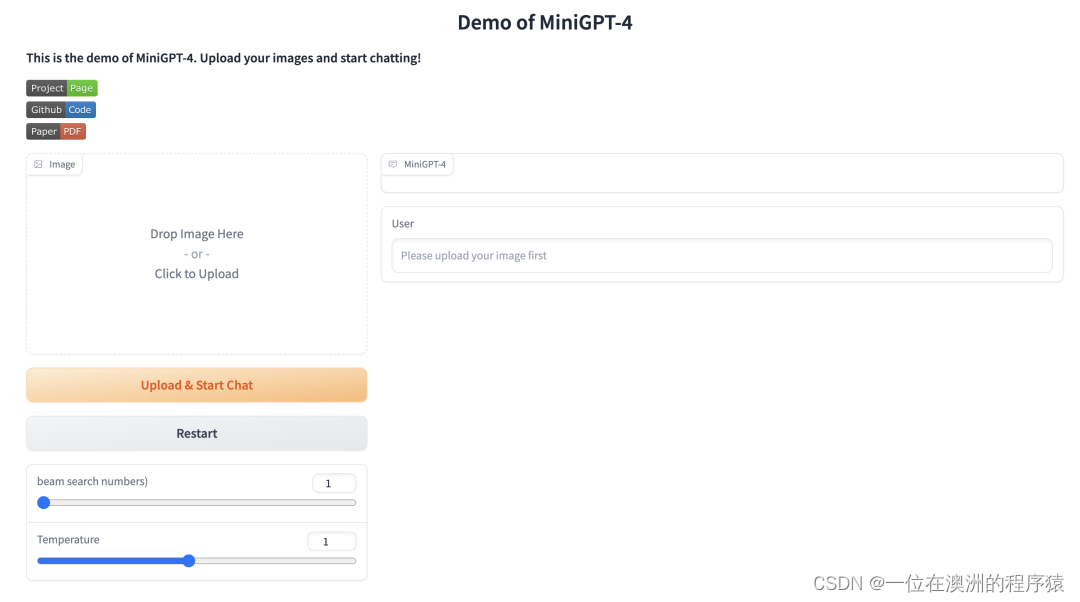Click the 'Drop Image Here' text

coord(196,233)
